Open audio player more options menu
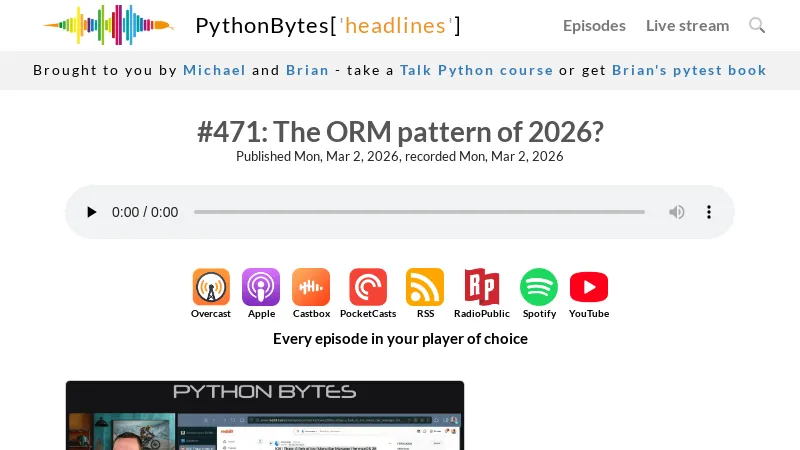Image resolution: width=800 pixels, height=450 pixels. [x=709, y=212]
